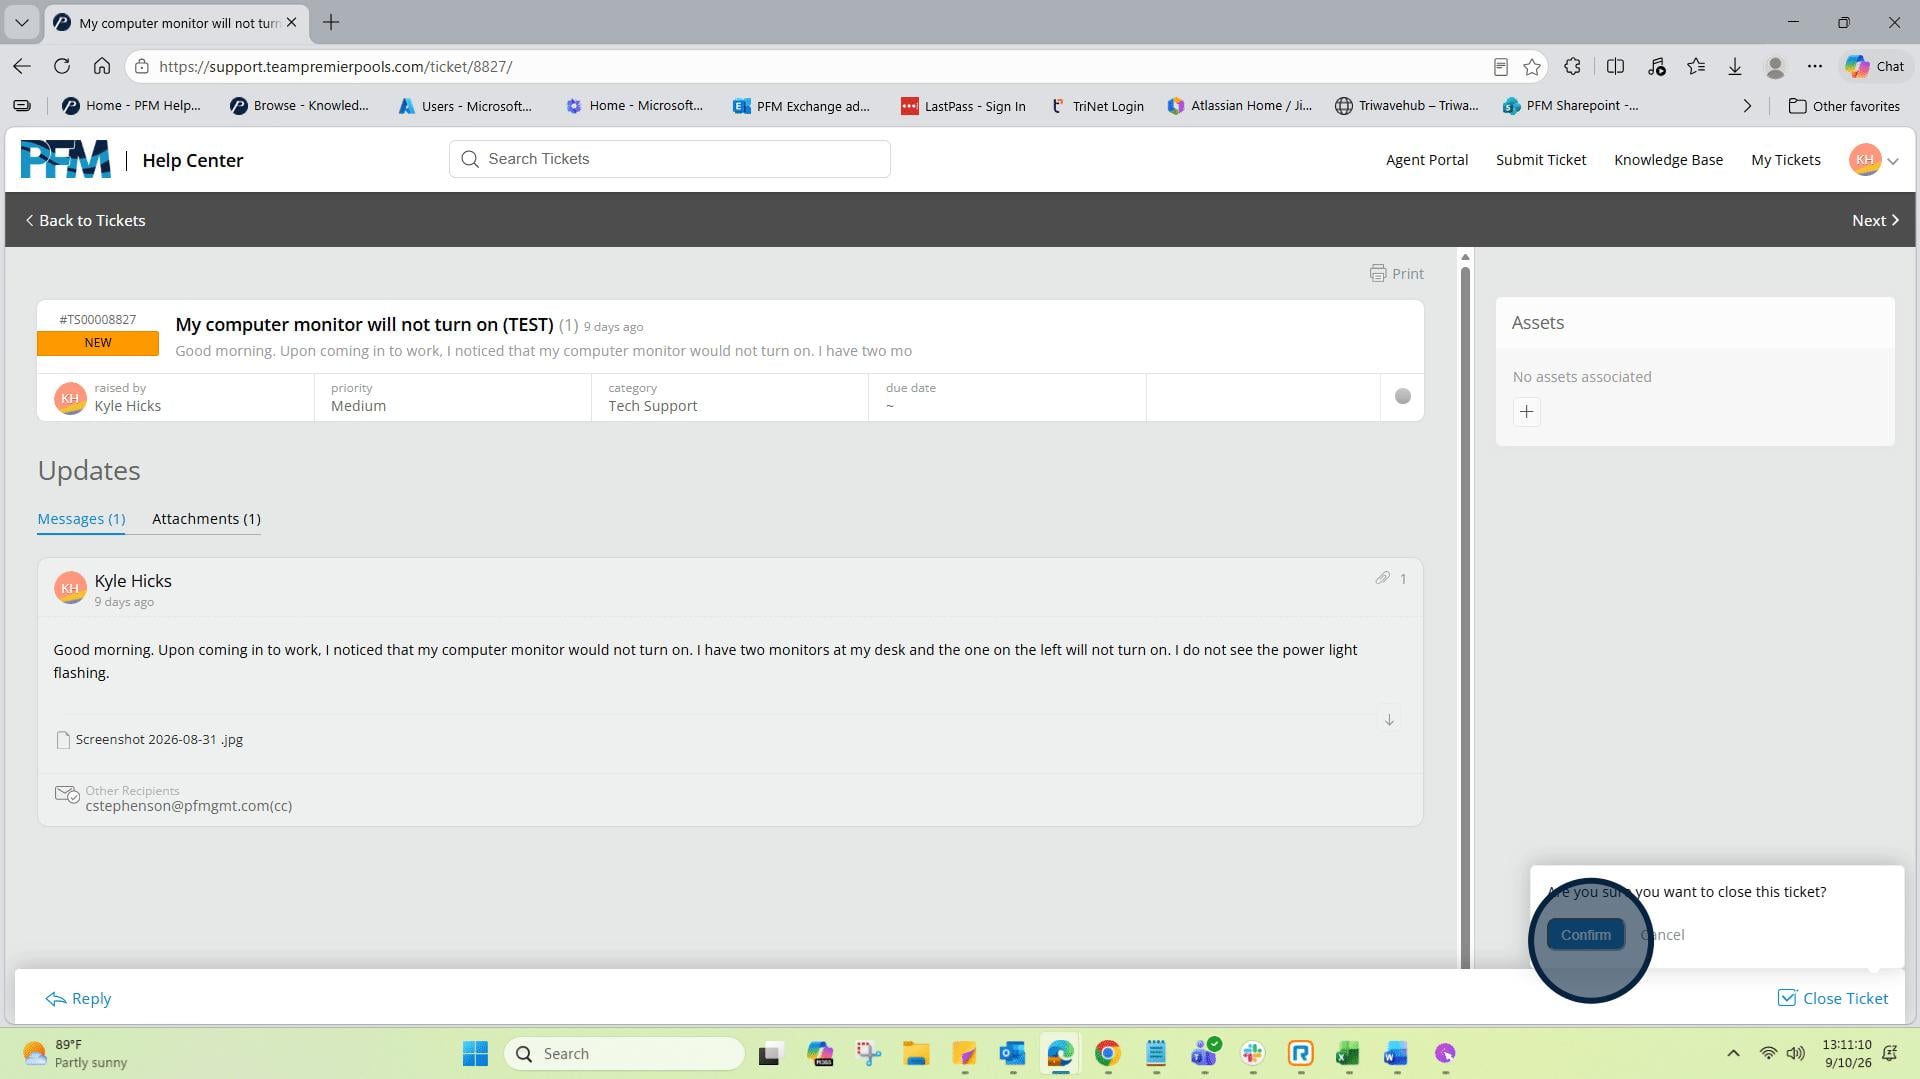Open the Other favorites folder
The width and height of the screenshot is (1920, 1079).
[x=1844, y=106]
